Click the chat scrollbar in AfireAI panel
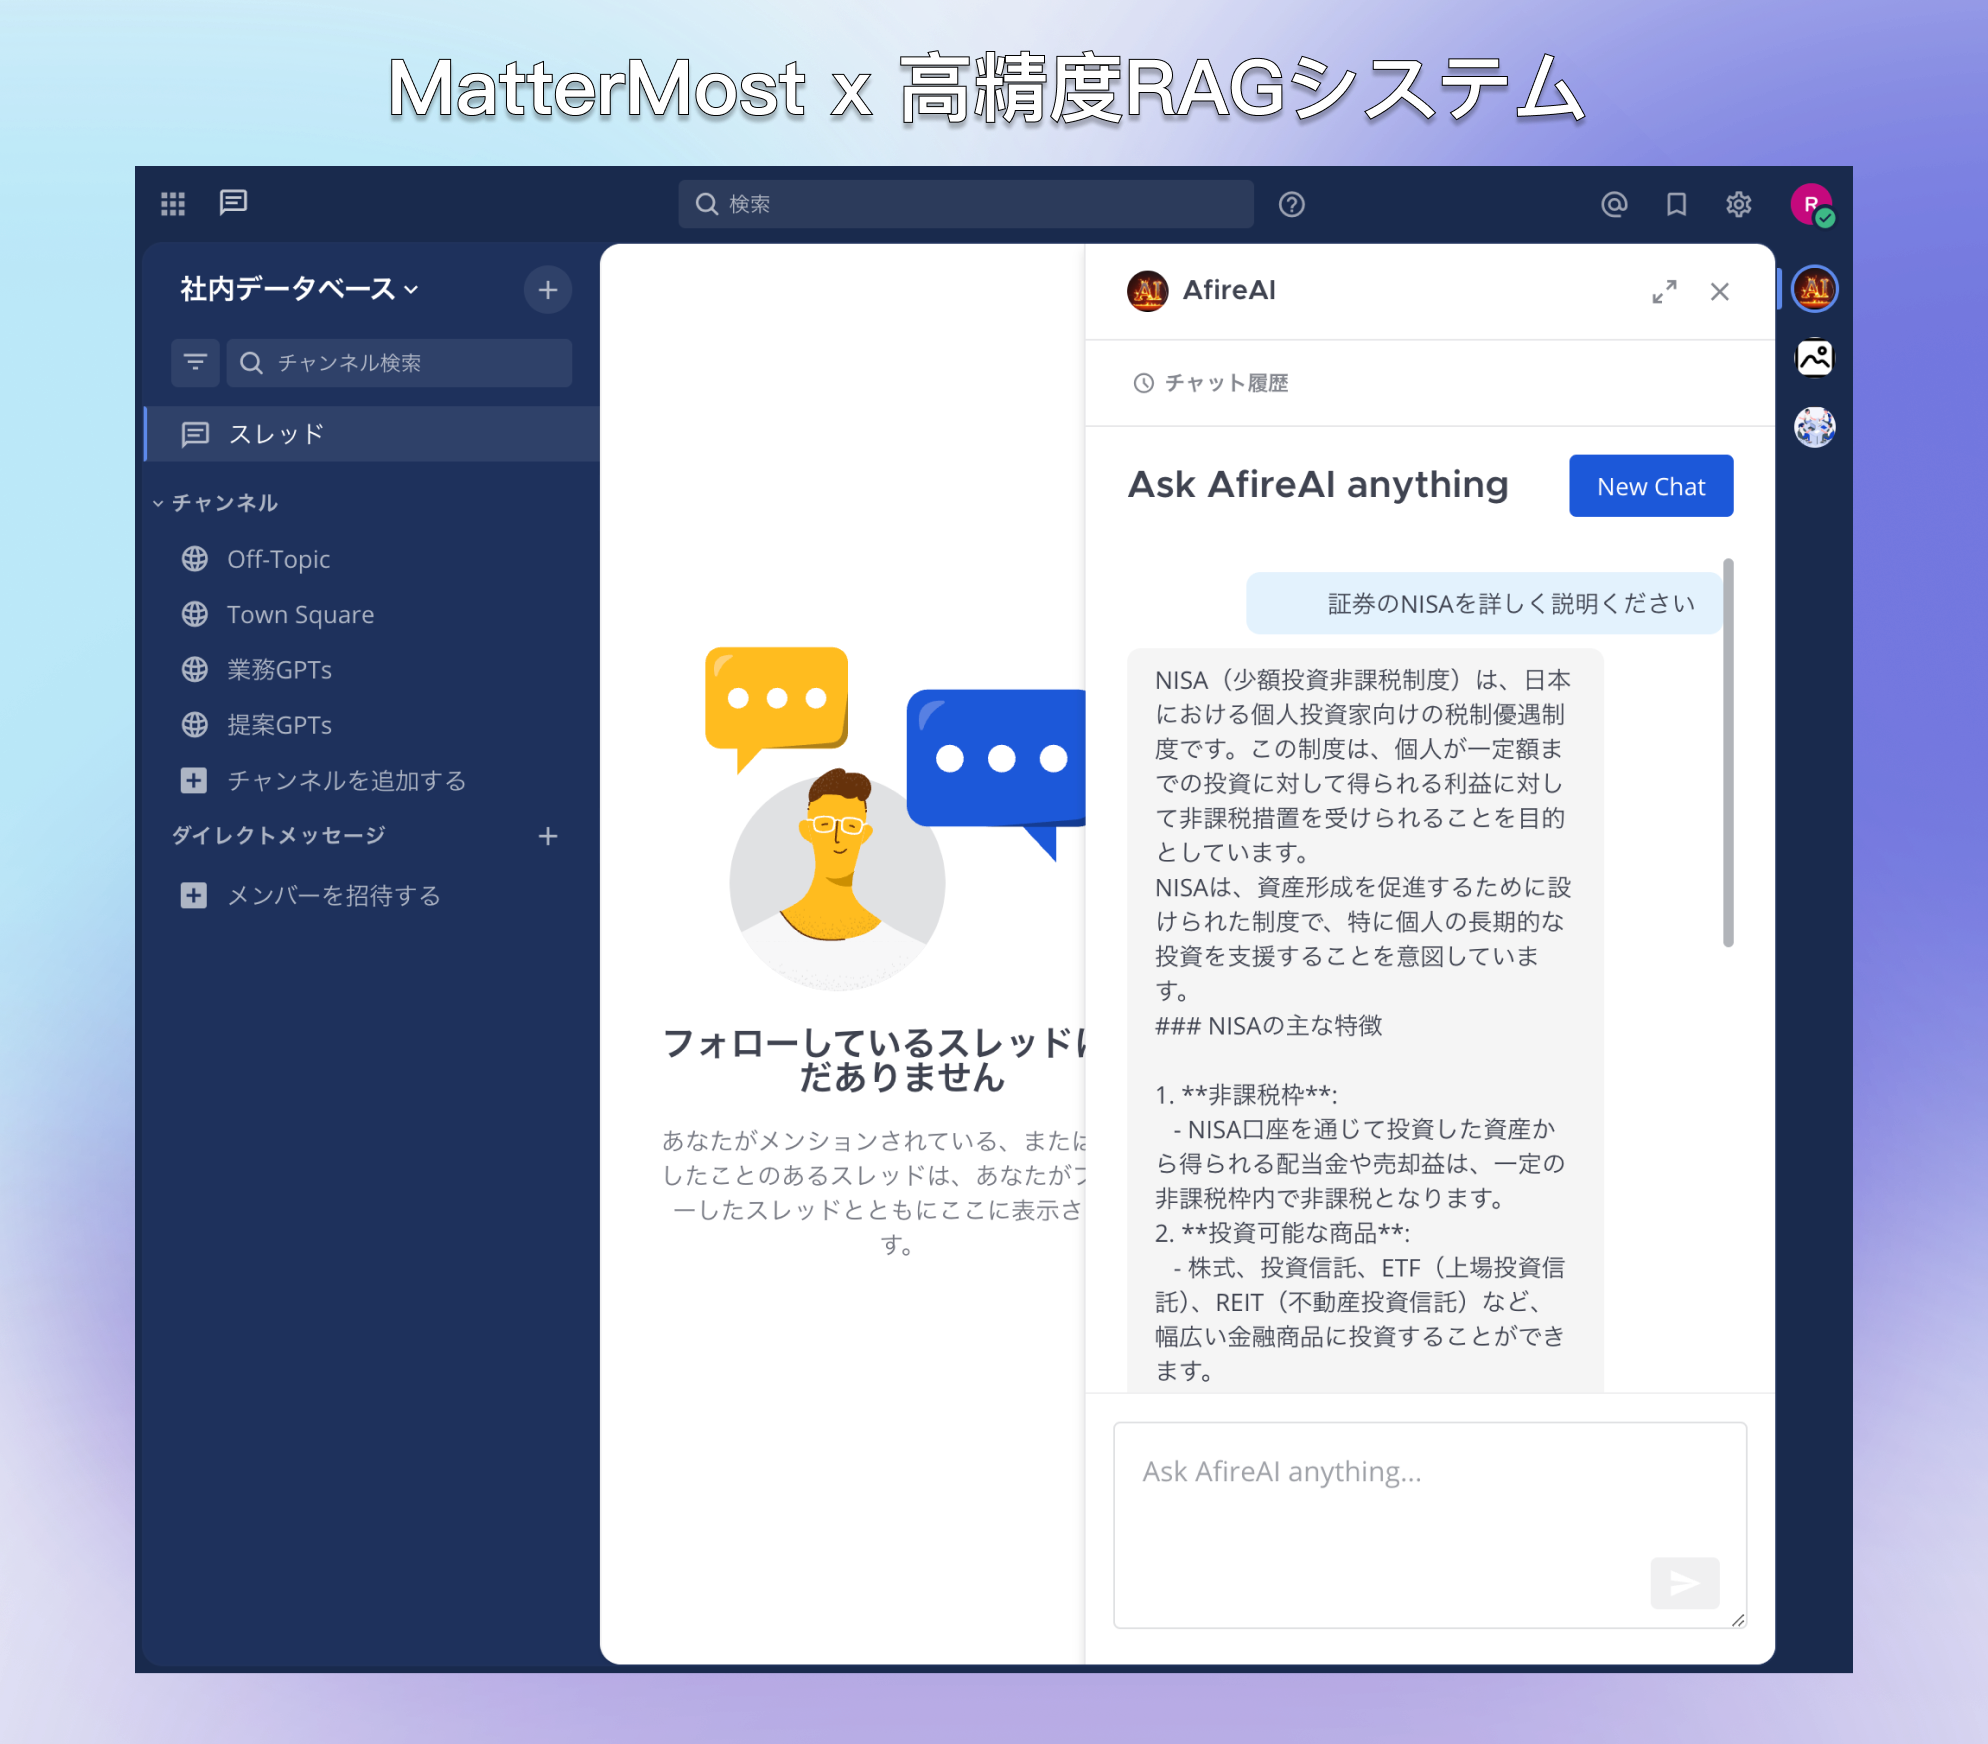1988x1744 pixels. 1727,752
